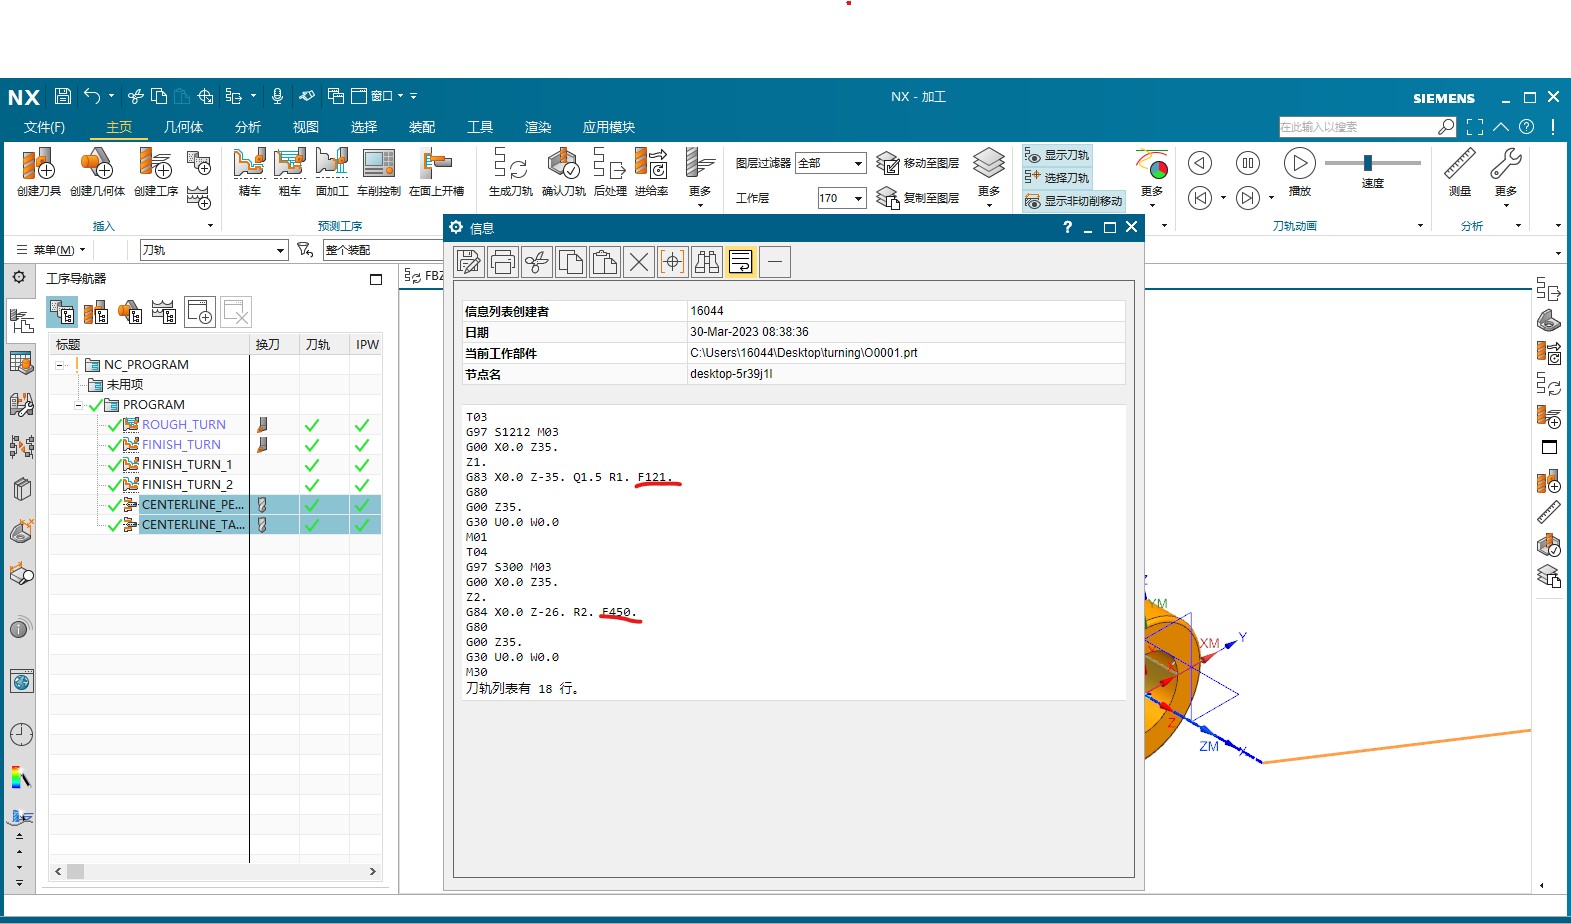The image size is (1571, 924).
Task: Select the ROUGH_TURN operation
Action: coord(184,425)
